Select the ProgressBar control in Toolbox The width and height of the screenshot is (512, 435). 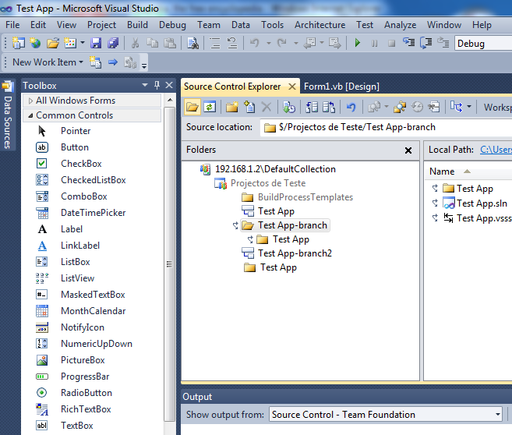85,376
